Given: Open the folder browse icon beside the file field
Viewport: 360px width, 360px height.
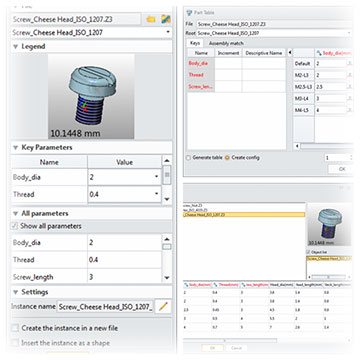Looking at the screenshot, I should (151, 19).
